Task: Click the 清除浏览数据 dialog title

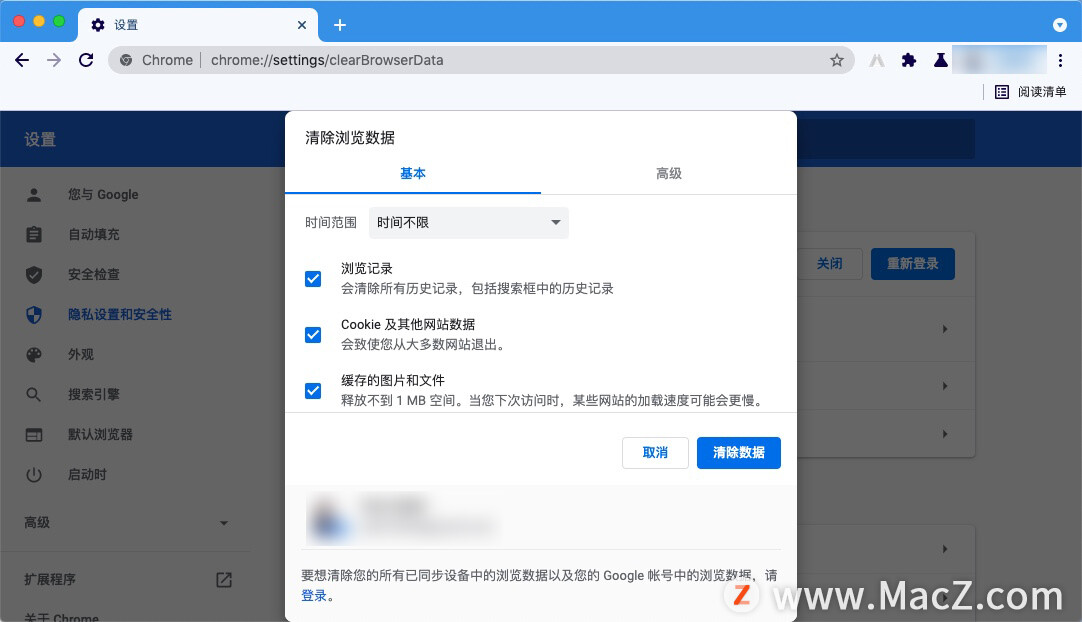Action: click(x=350, y=137)
